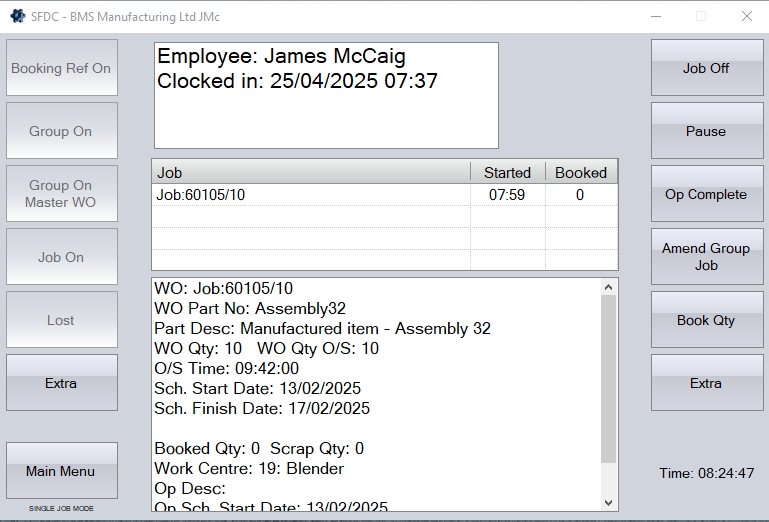769x522 pixels.
Task: Click the Employee information box
Action: point(325,95)
